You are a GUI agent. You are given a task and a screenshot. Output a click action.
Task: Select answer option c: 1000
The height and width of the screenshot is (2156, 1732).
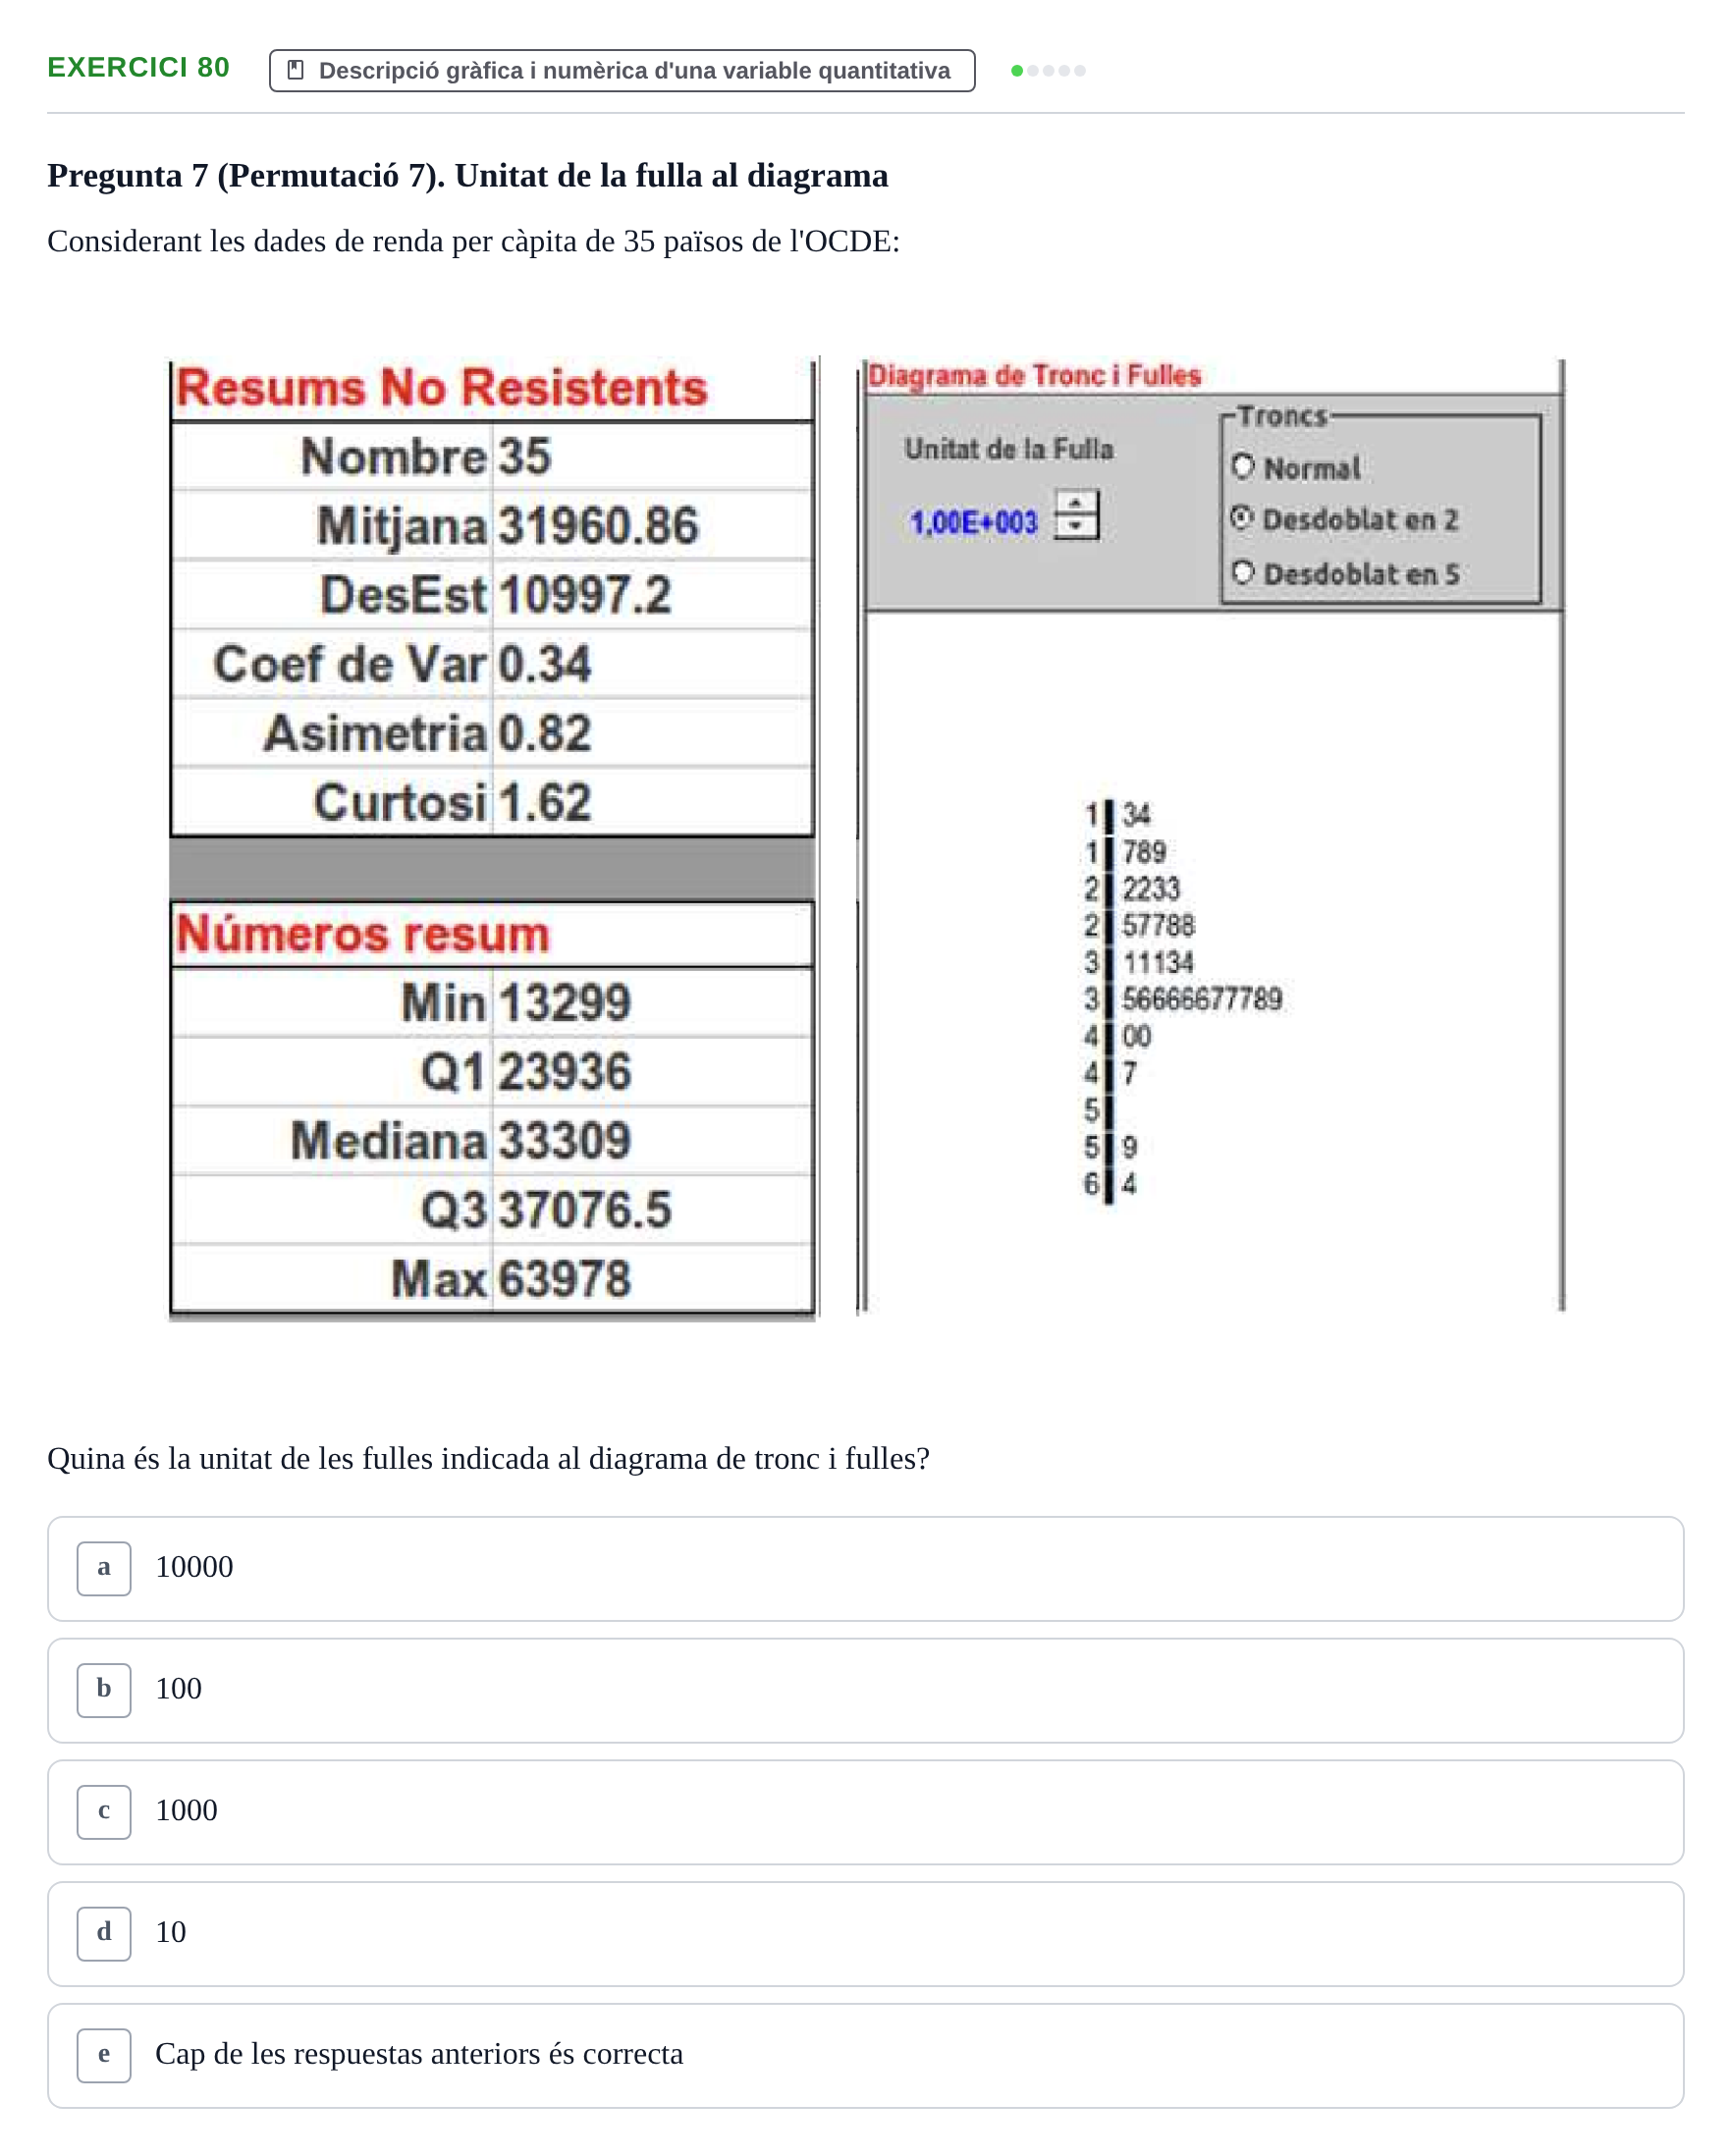(865, 1812)
